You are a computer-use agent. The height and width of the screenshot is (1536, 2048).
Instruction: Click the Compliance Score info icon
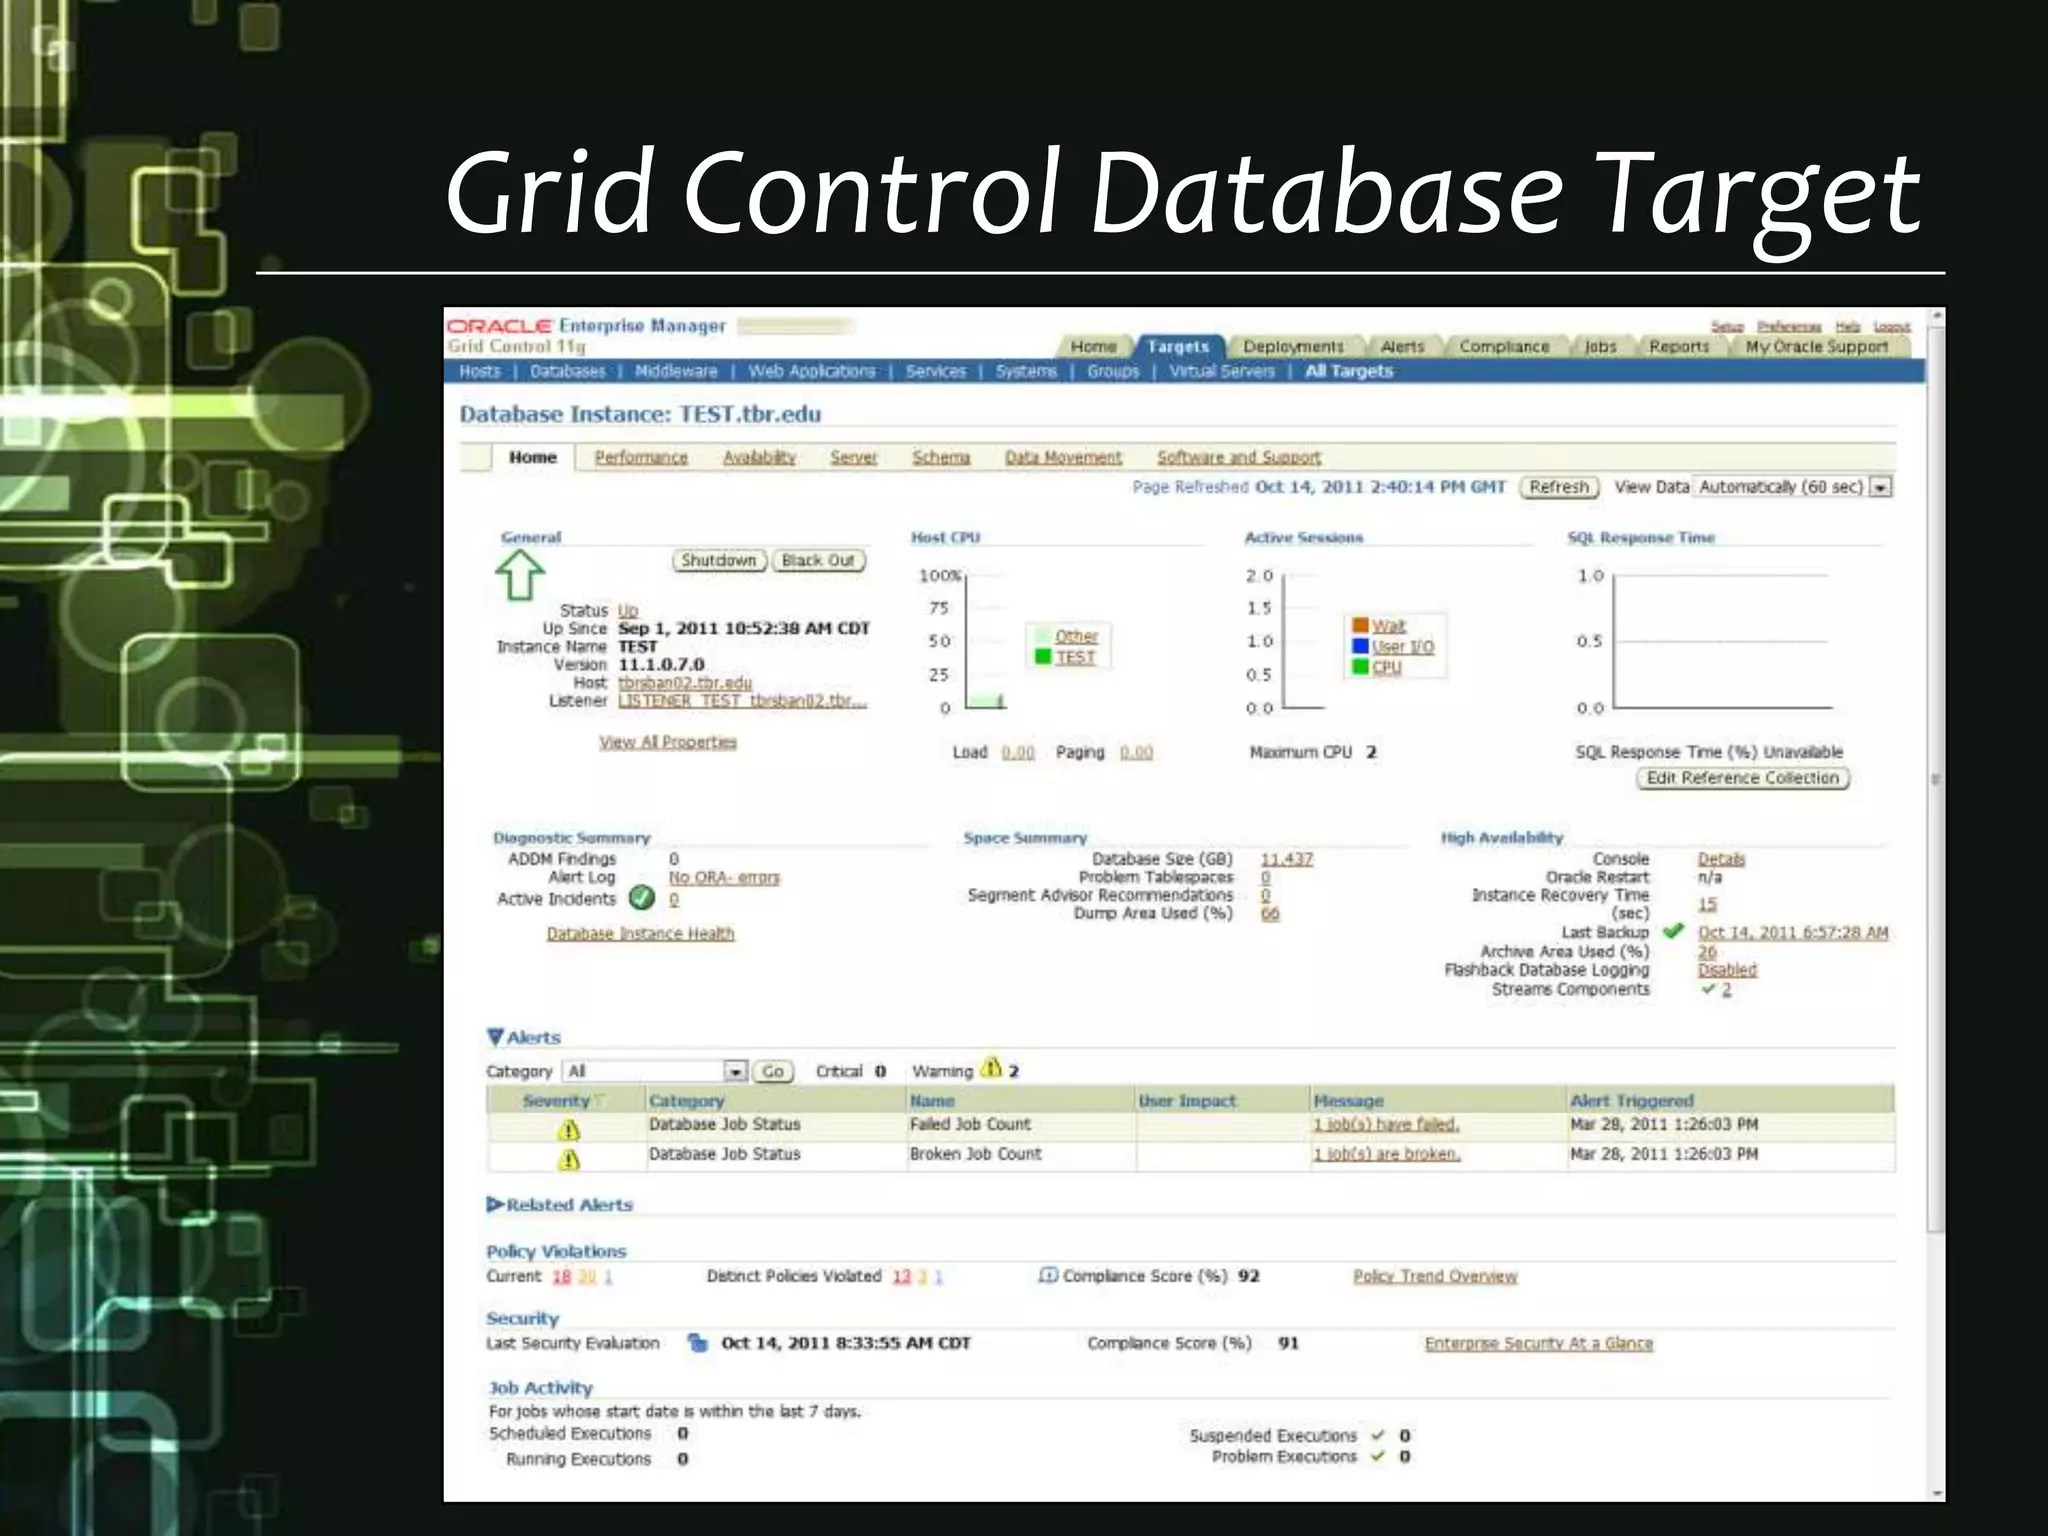pyautogui.click(x=1048, y=1275)
